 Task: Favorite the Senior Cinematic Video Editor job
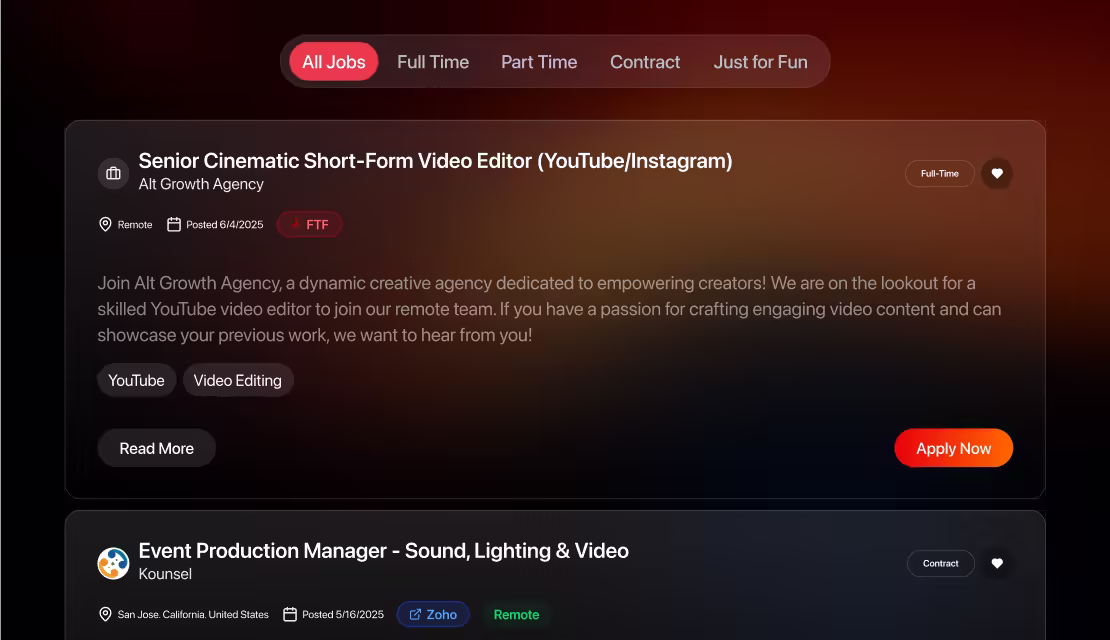(x=997, y=173)
